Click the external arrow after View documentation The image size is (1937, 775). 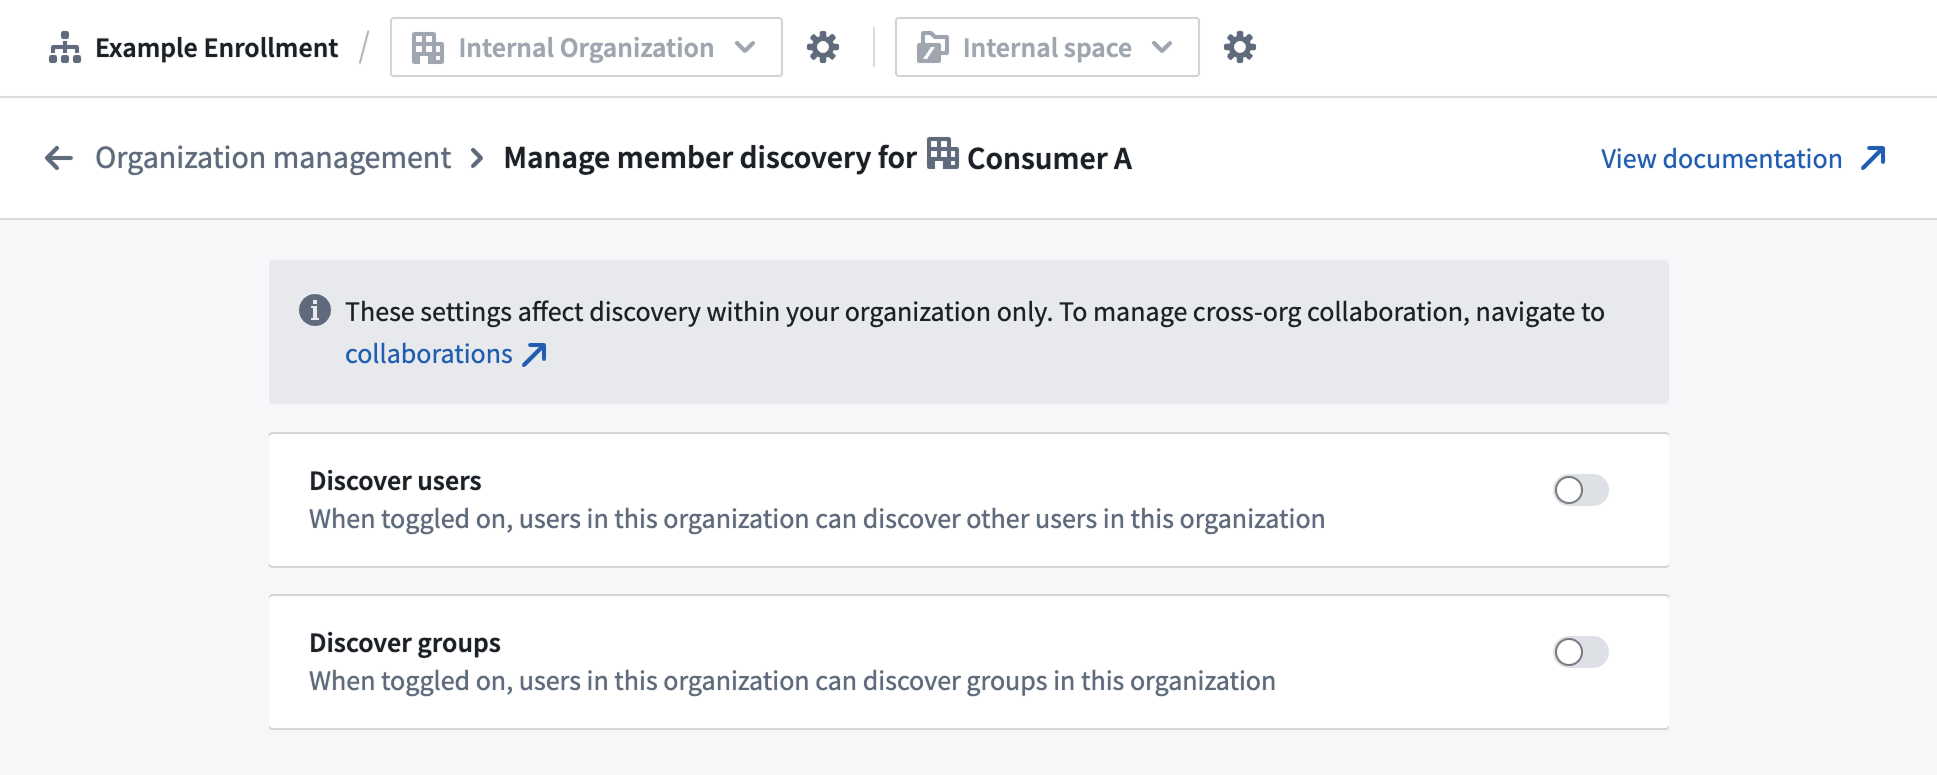pyautogui.click(x=1873, y=158)
